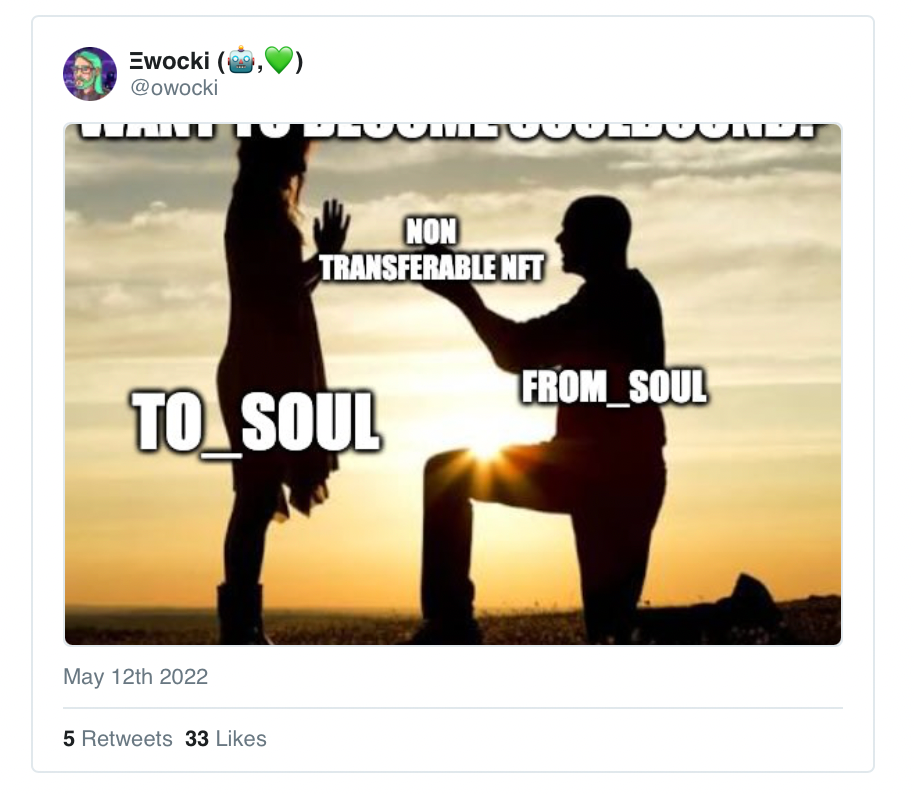Click the May 12th 2022 timestamp
The height and width of the screenshot is (794, 914).
tap(135, 677)
